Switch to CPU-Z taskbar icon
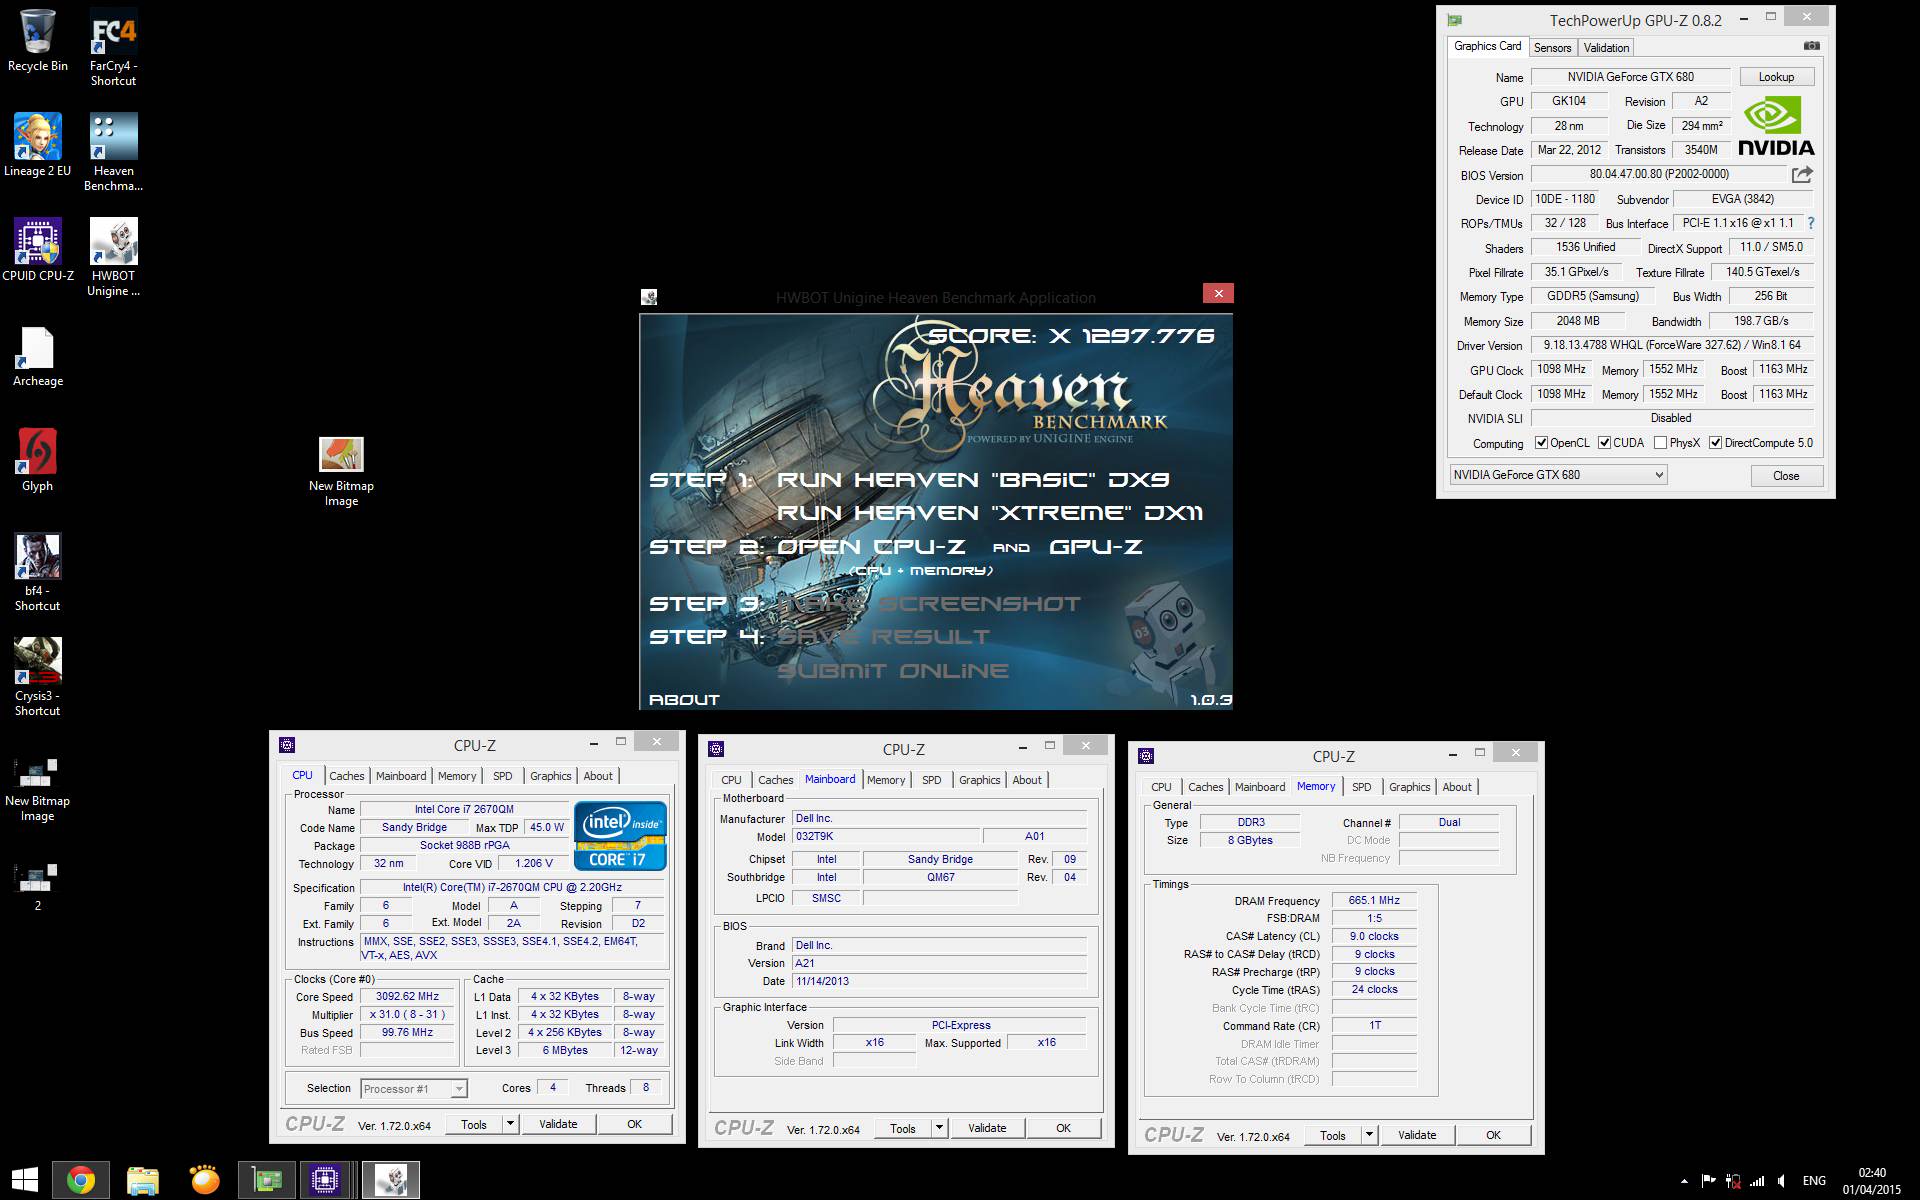 (325, 1180)
